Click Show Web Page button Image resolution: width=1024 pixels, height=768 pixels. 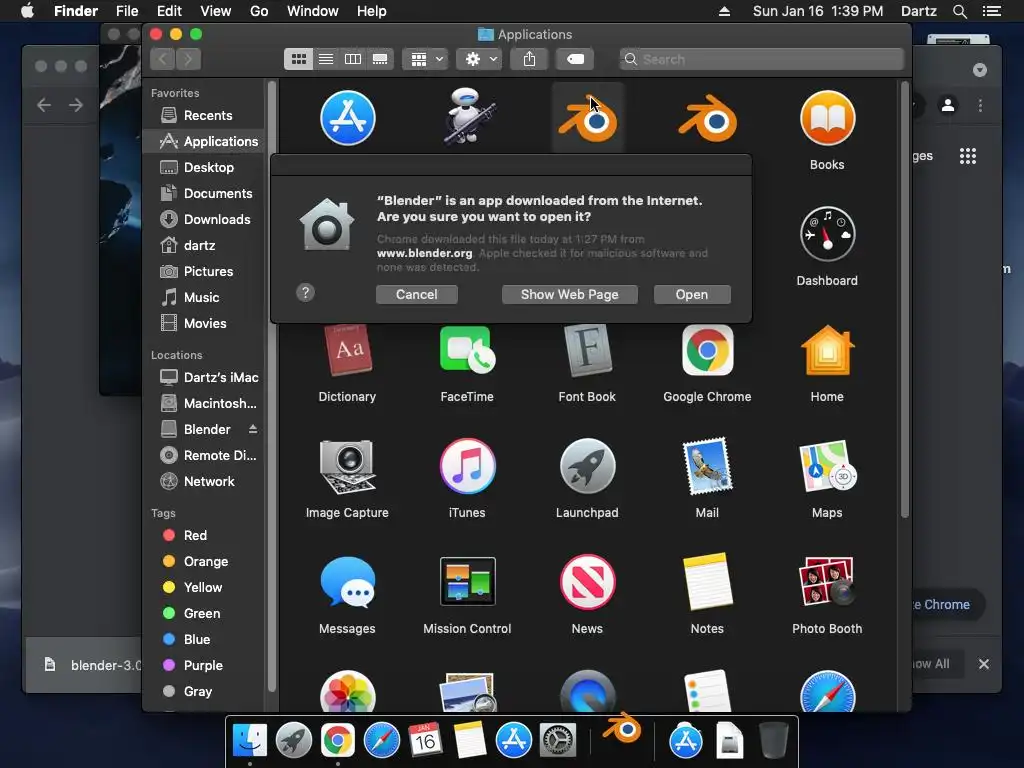coord(569,295)
